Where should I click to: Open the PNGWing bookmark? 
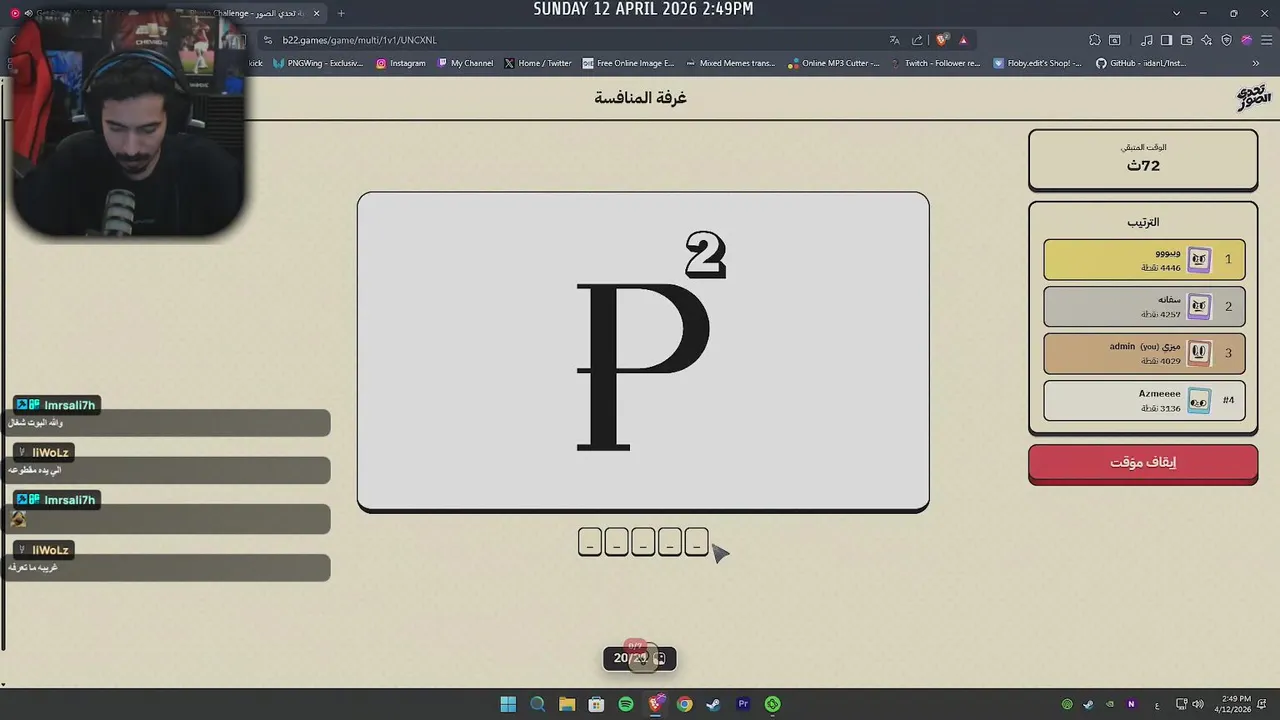click(318, 63)
